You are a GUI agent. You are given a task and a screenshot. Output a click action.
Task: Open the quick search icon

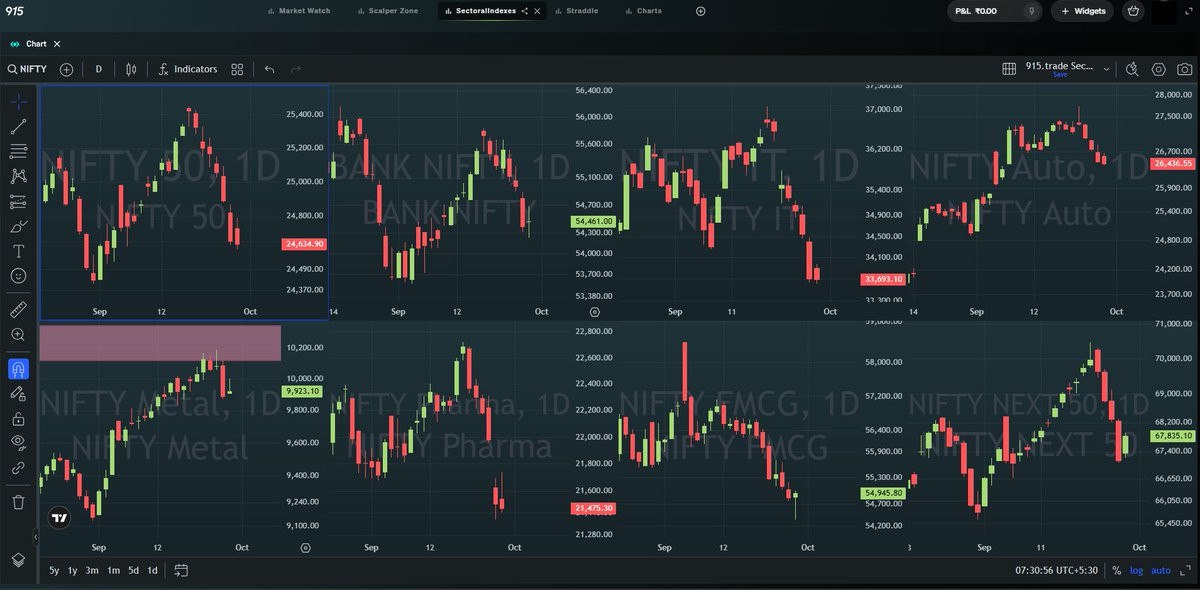1132,69
